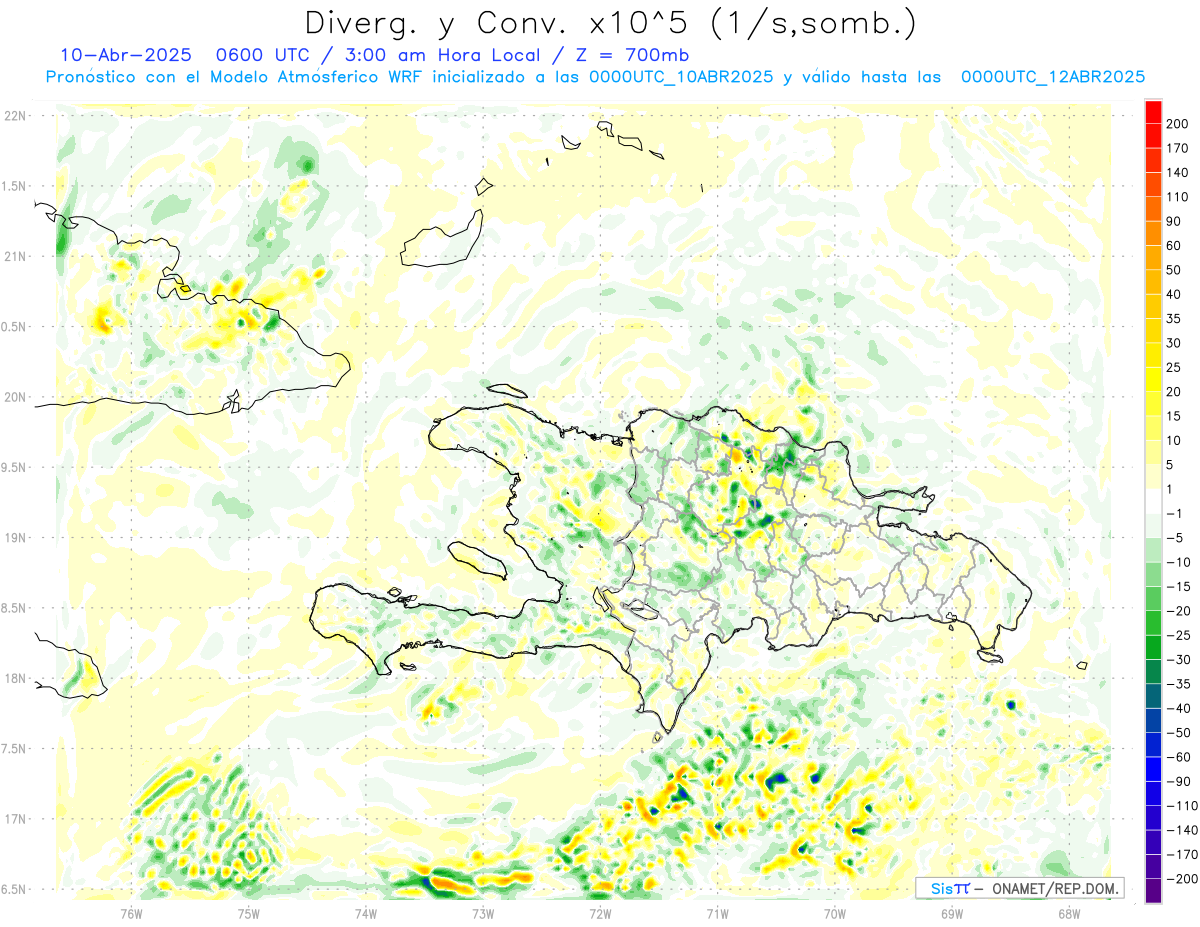Click the latitude label '20N'
This screenshot has width=1200, height=927.
coord(14,397)
